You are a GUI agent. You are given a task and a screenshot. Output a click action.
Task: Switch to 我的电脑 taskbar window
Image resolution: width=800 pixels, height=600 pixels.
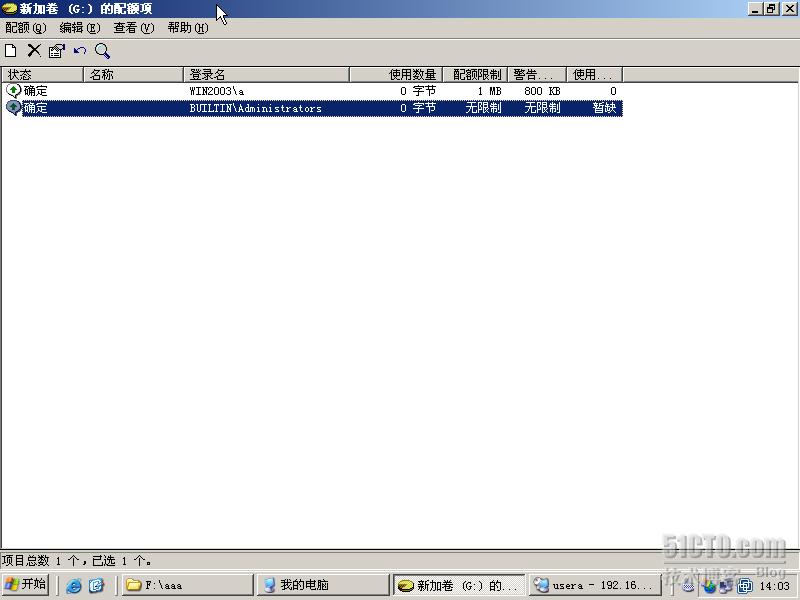323,585
